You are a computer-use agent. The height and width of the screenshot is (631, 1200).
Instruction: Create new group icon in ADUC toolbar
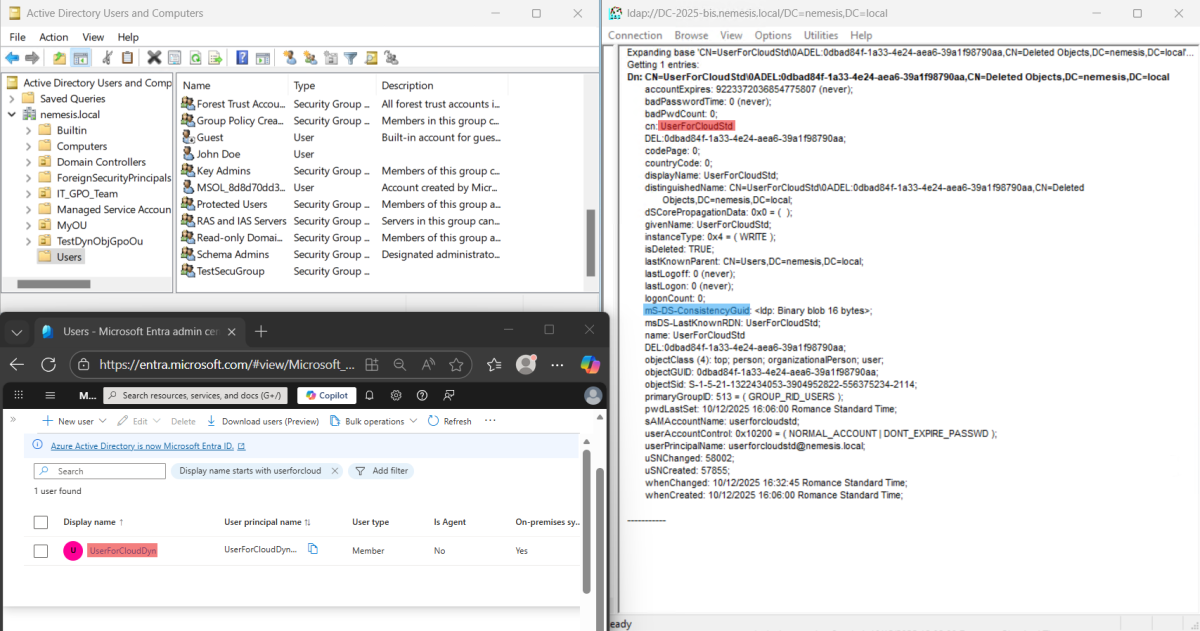click(311, 58)
